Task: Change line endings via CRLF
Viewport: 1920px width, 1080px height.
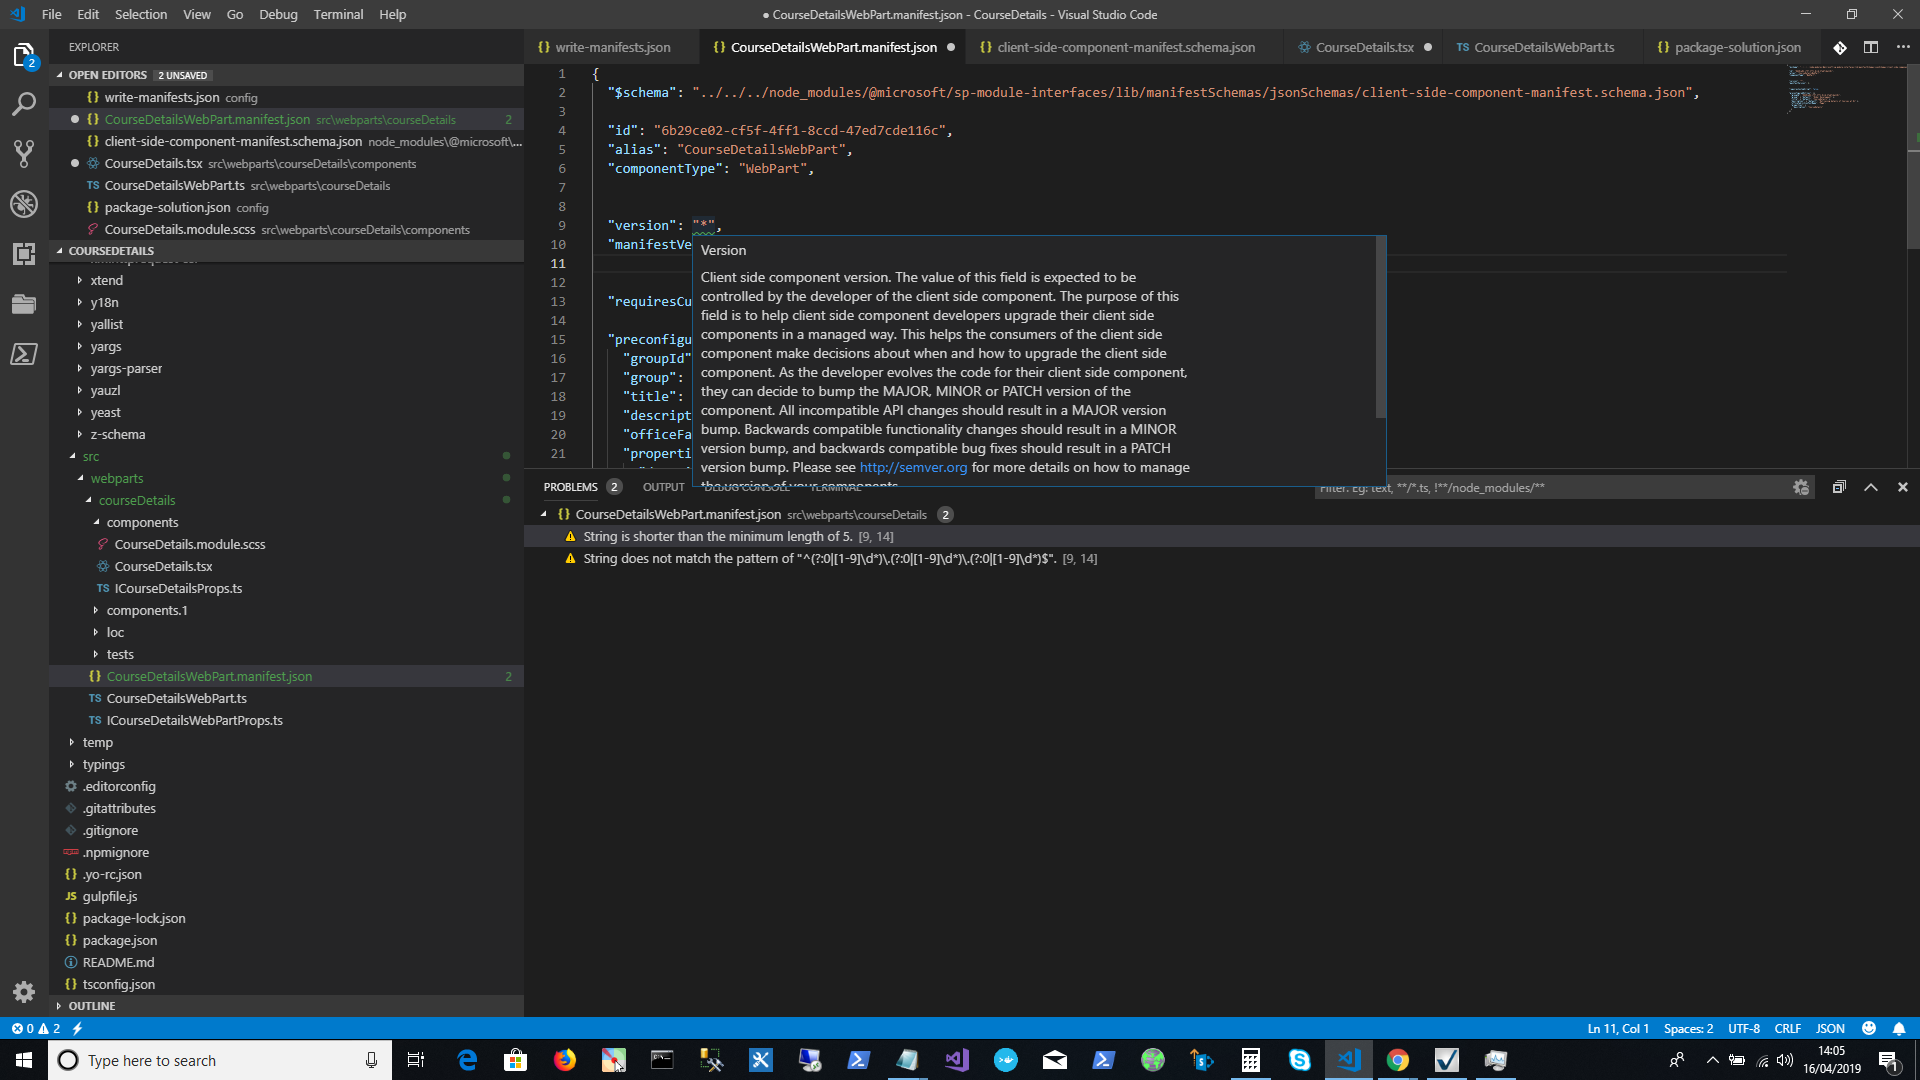Action: pos(1787,1028)
